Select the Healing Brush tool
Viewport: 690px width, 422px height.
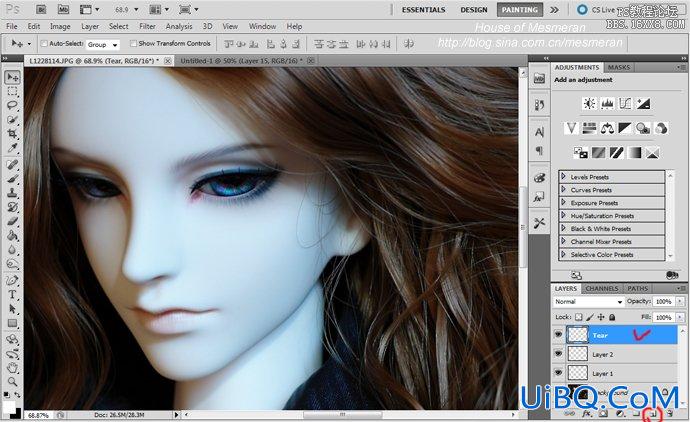[x=12, y=165]
